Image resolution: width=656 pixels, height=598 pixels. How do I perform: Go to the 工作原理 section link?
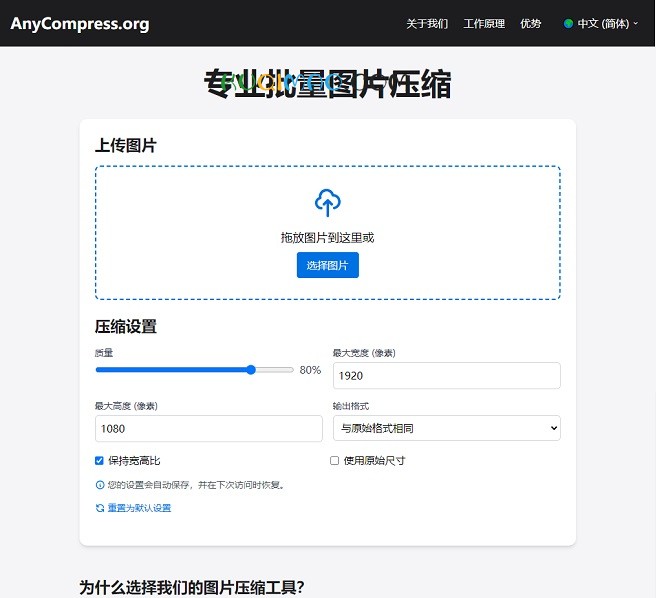(484, 24)
